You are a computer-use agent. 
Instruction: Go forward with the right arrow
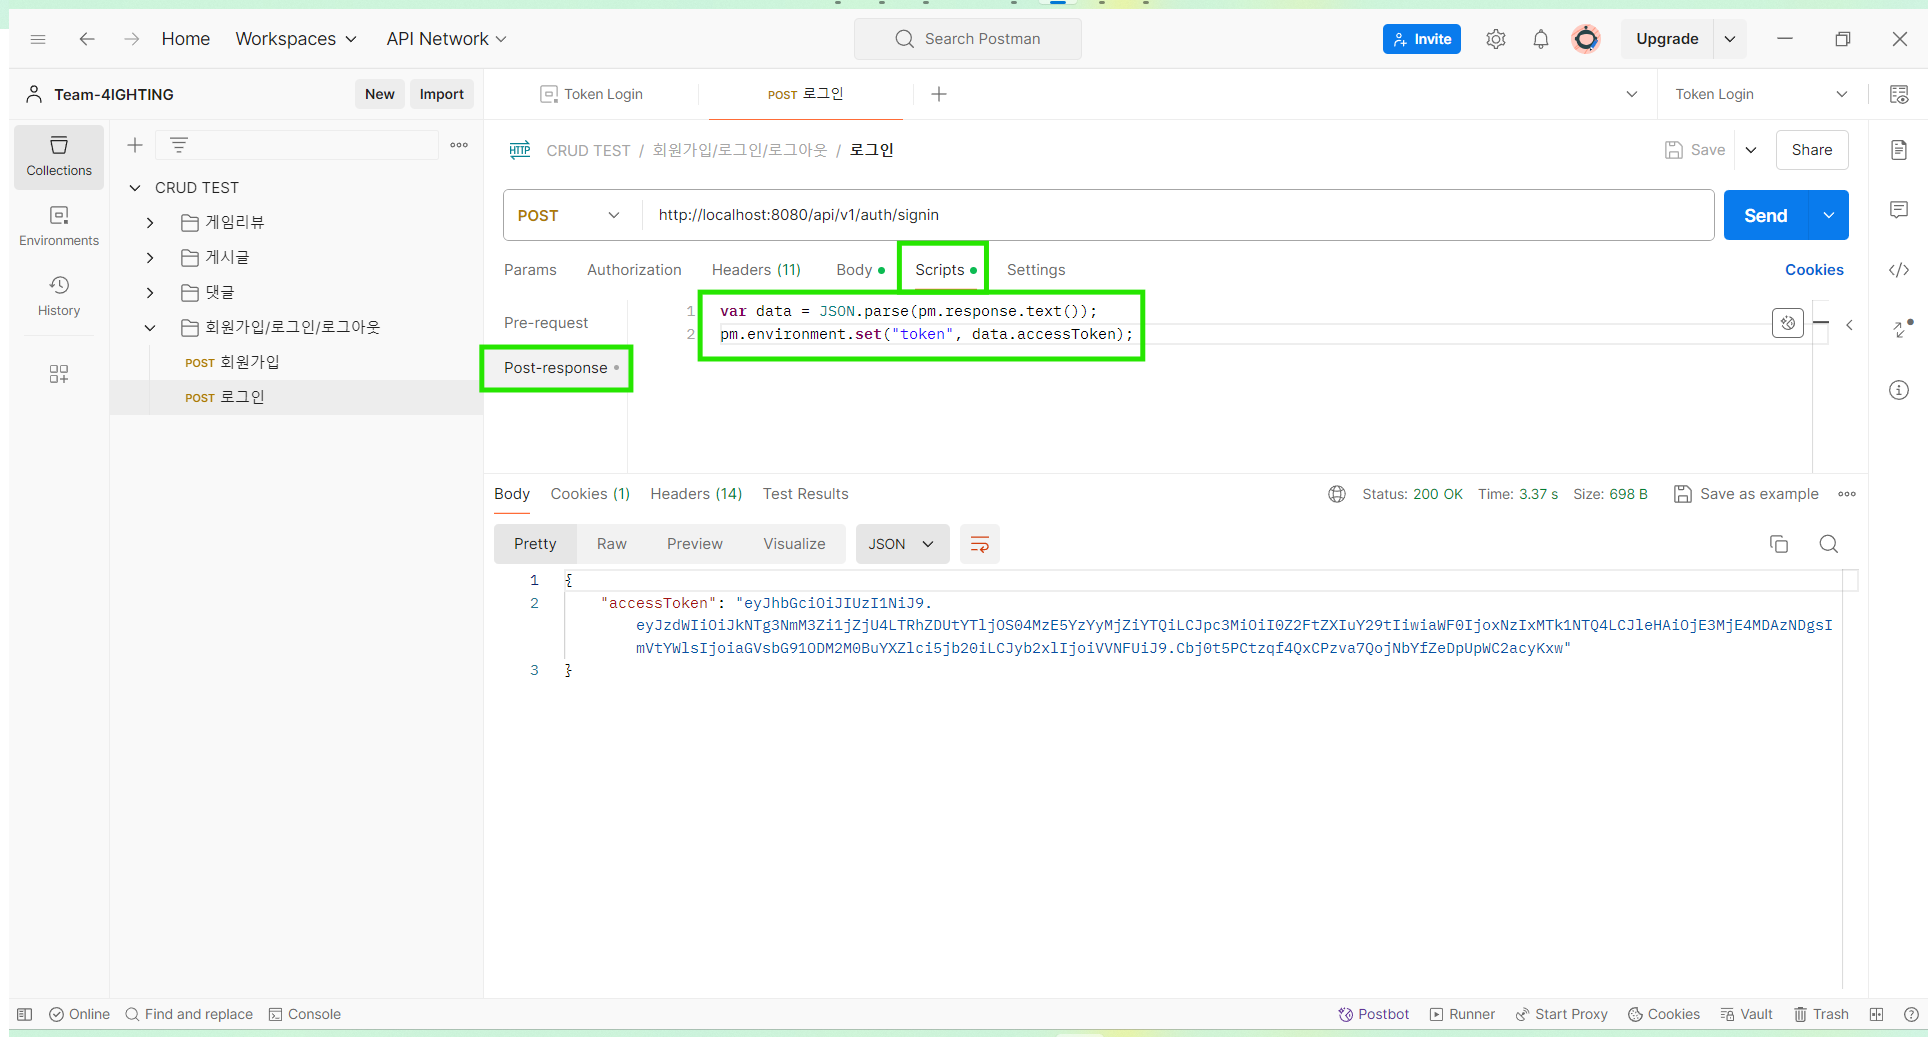coord(131,39)
